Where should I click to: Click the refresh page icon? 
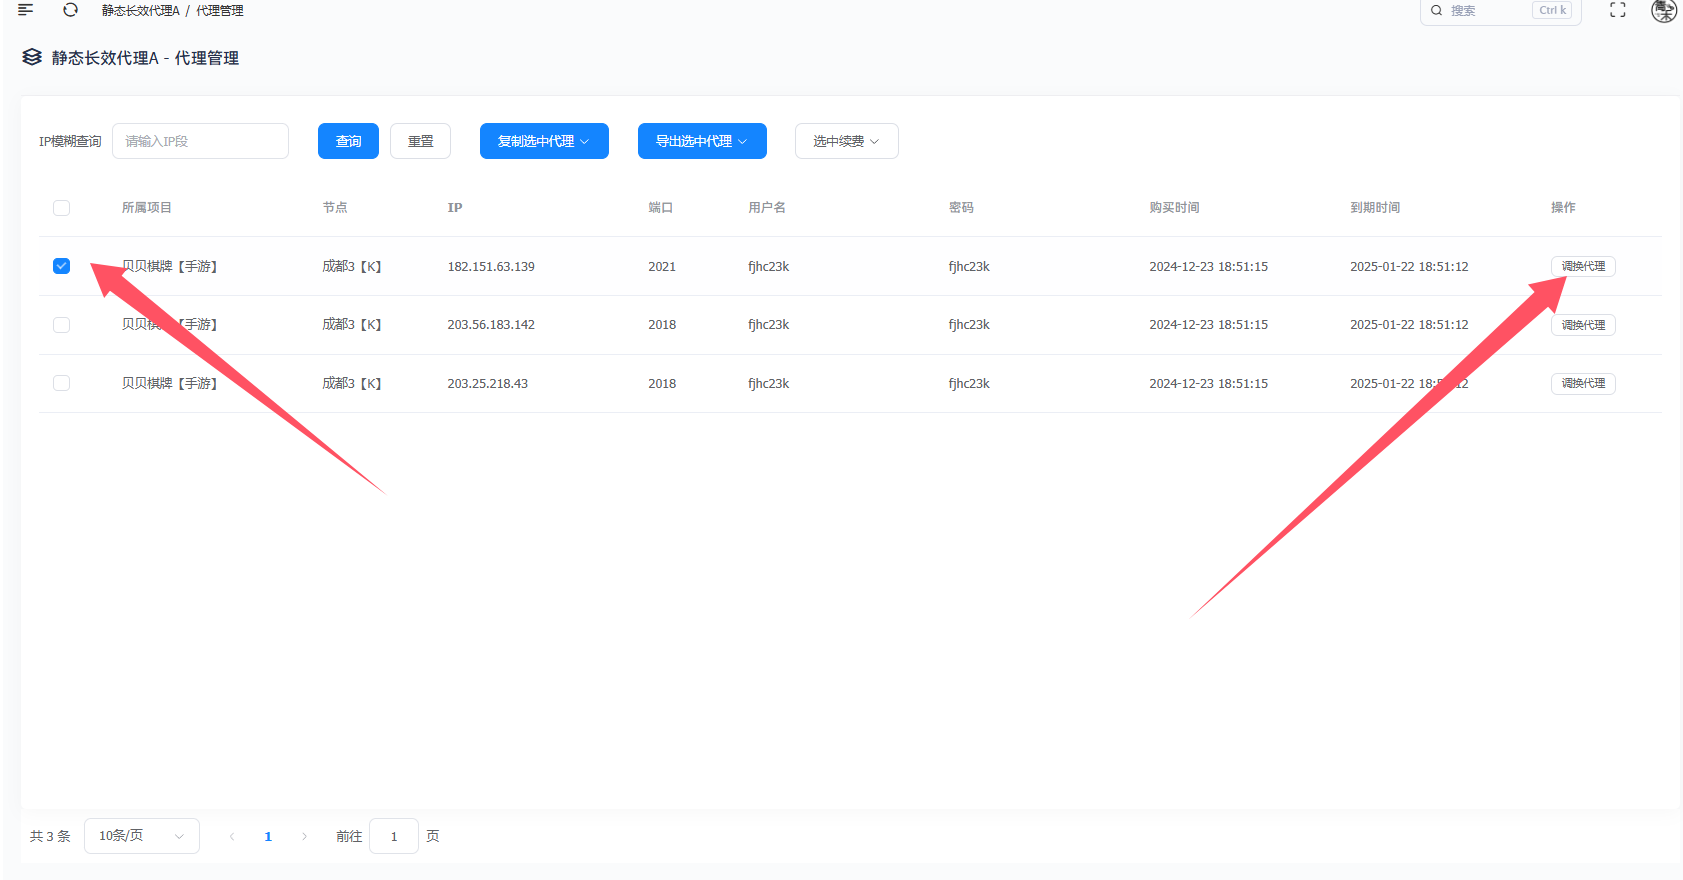70,10
